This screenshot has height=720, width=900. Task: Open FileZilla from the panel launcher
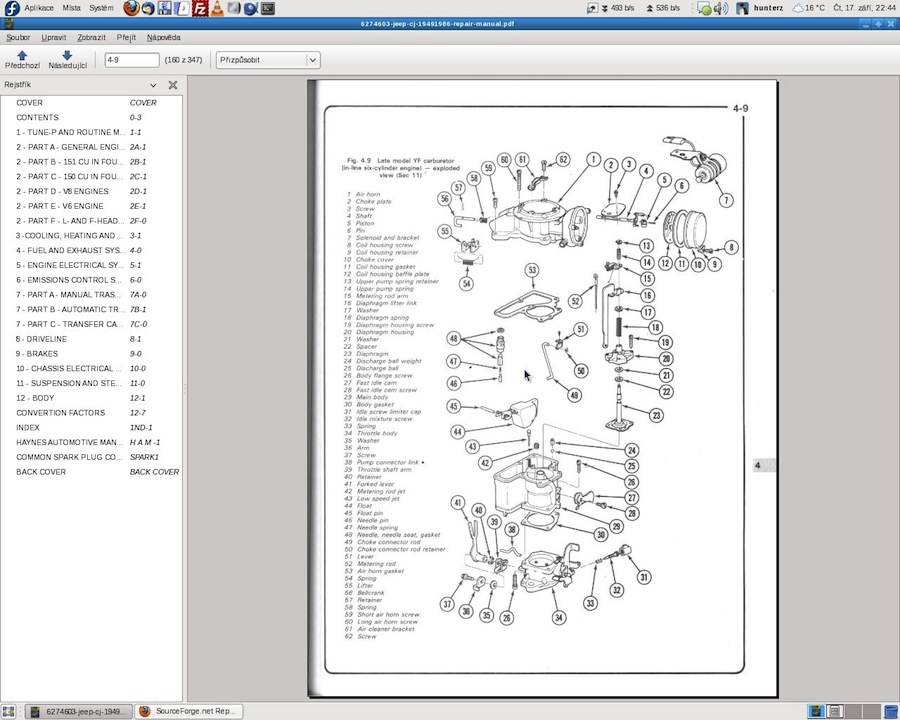(199, 8)
